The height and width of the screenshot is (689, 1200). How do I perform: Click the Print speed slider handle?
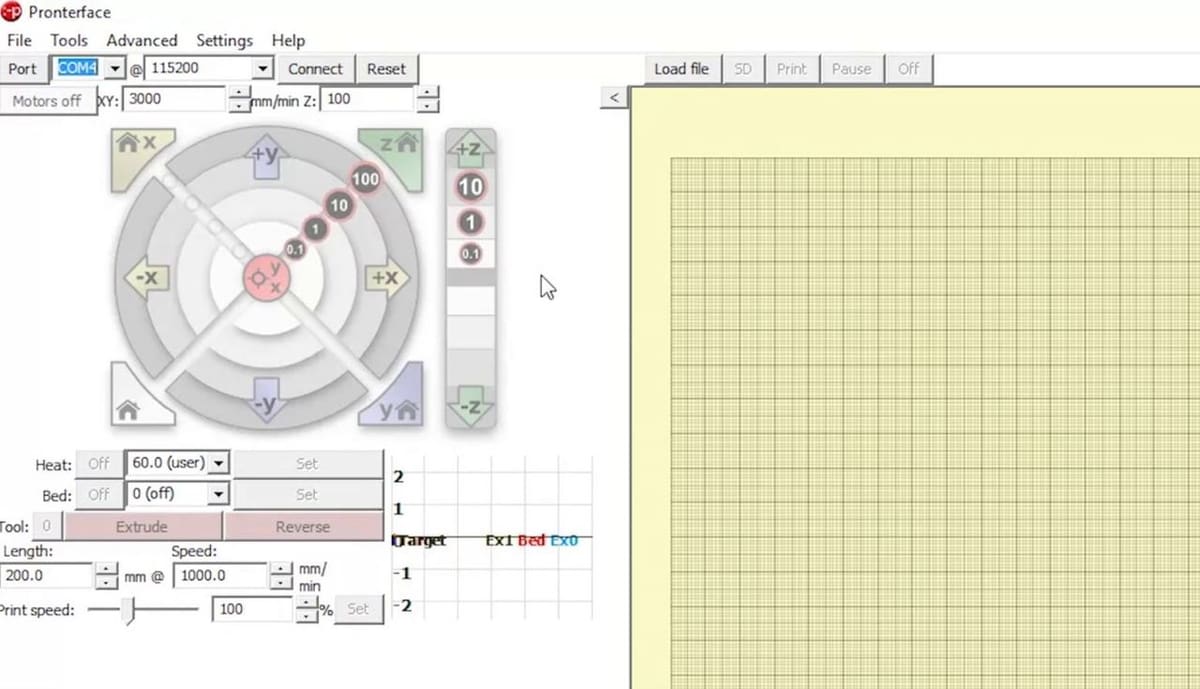[x=128, y=609]
